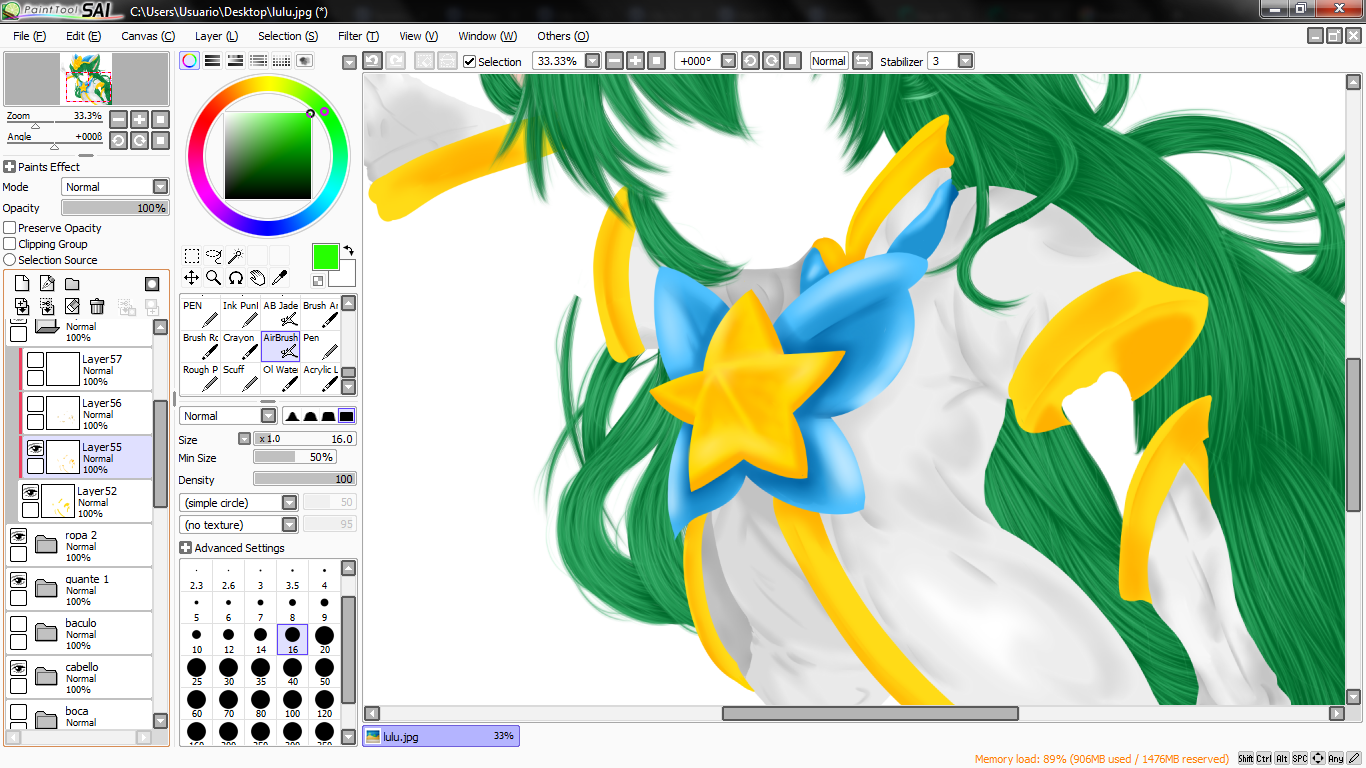Hide Layer55 using its eye icon
Screen dimensions: 1366x768
pos(35,449)
